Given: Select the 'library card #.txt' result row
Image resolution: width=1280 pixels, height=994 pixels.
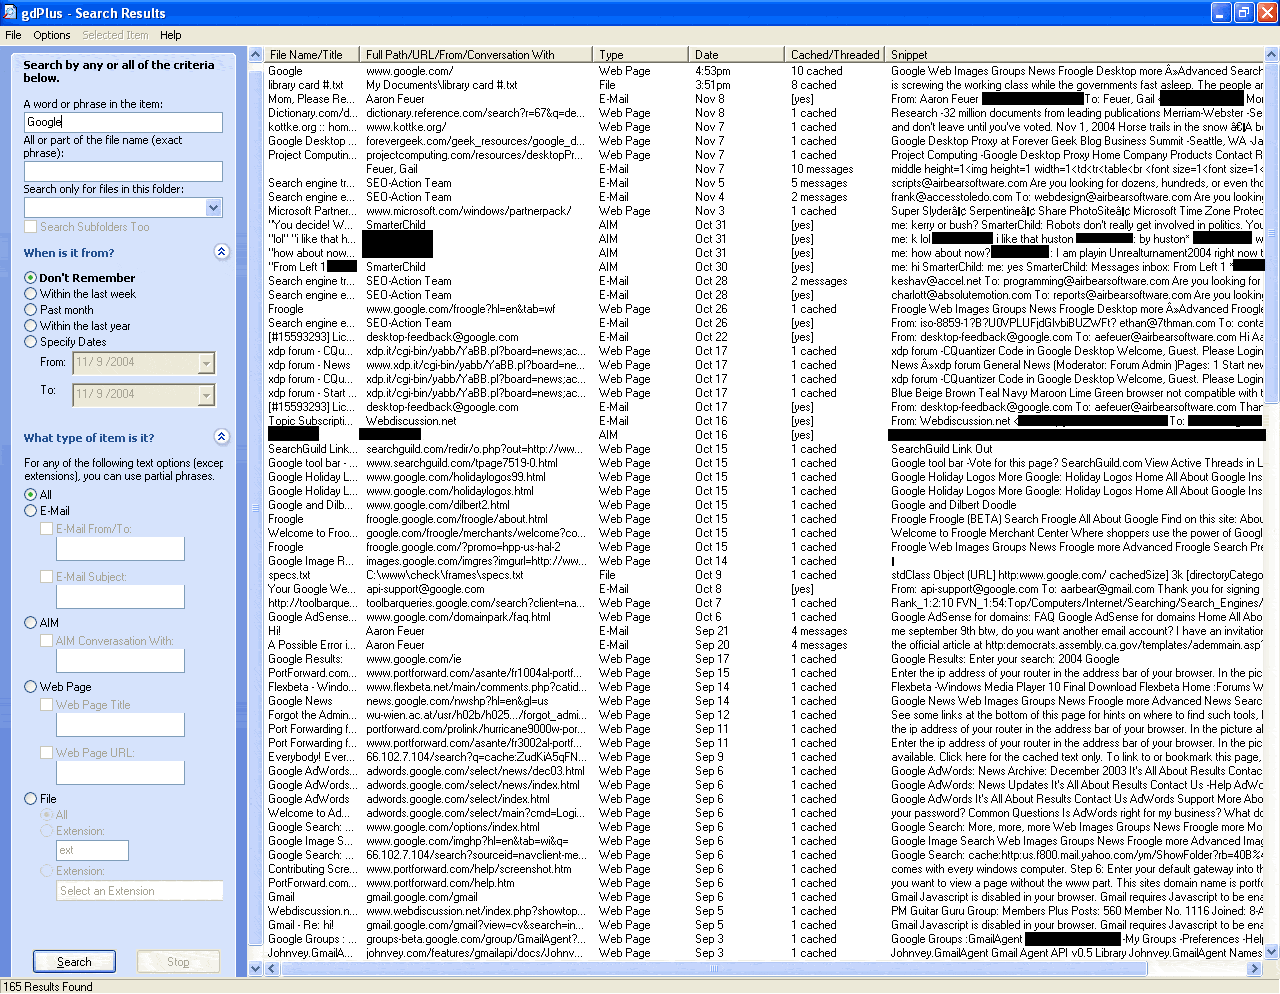Looking at the screenshot, I should pos(764,85).
